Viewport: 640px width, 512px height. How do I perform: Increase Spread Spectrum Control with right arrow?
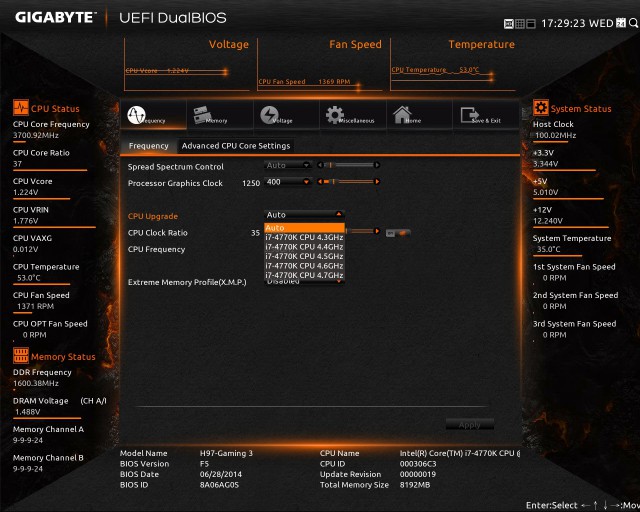point(377,165)
